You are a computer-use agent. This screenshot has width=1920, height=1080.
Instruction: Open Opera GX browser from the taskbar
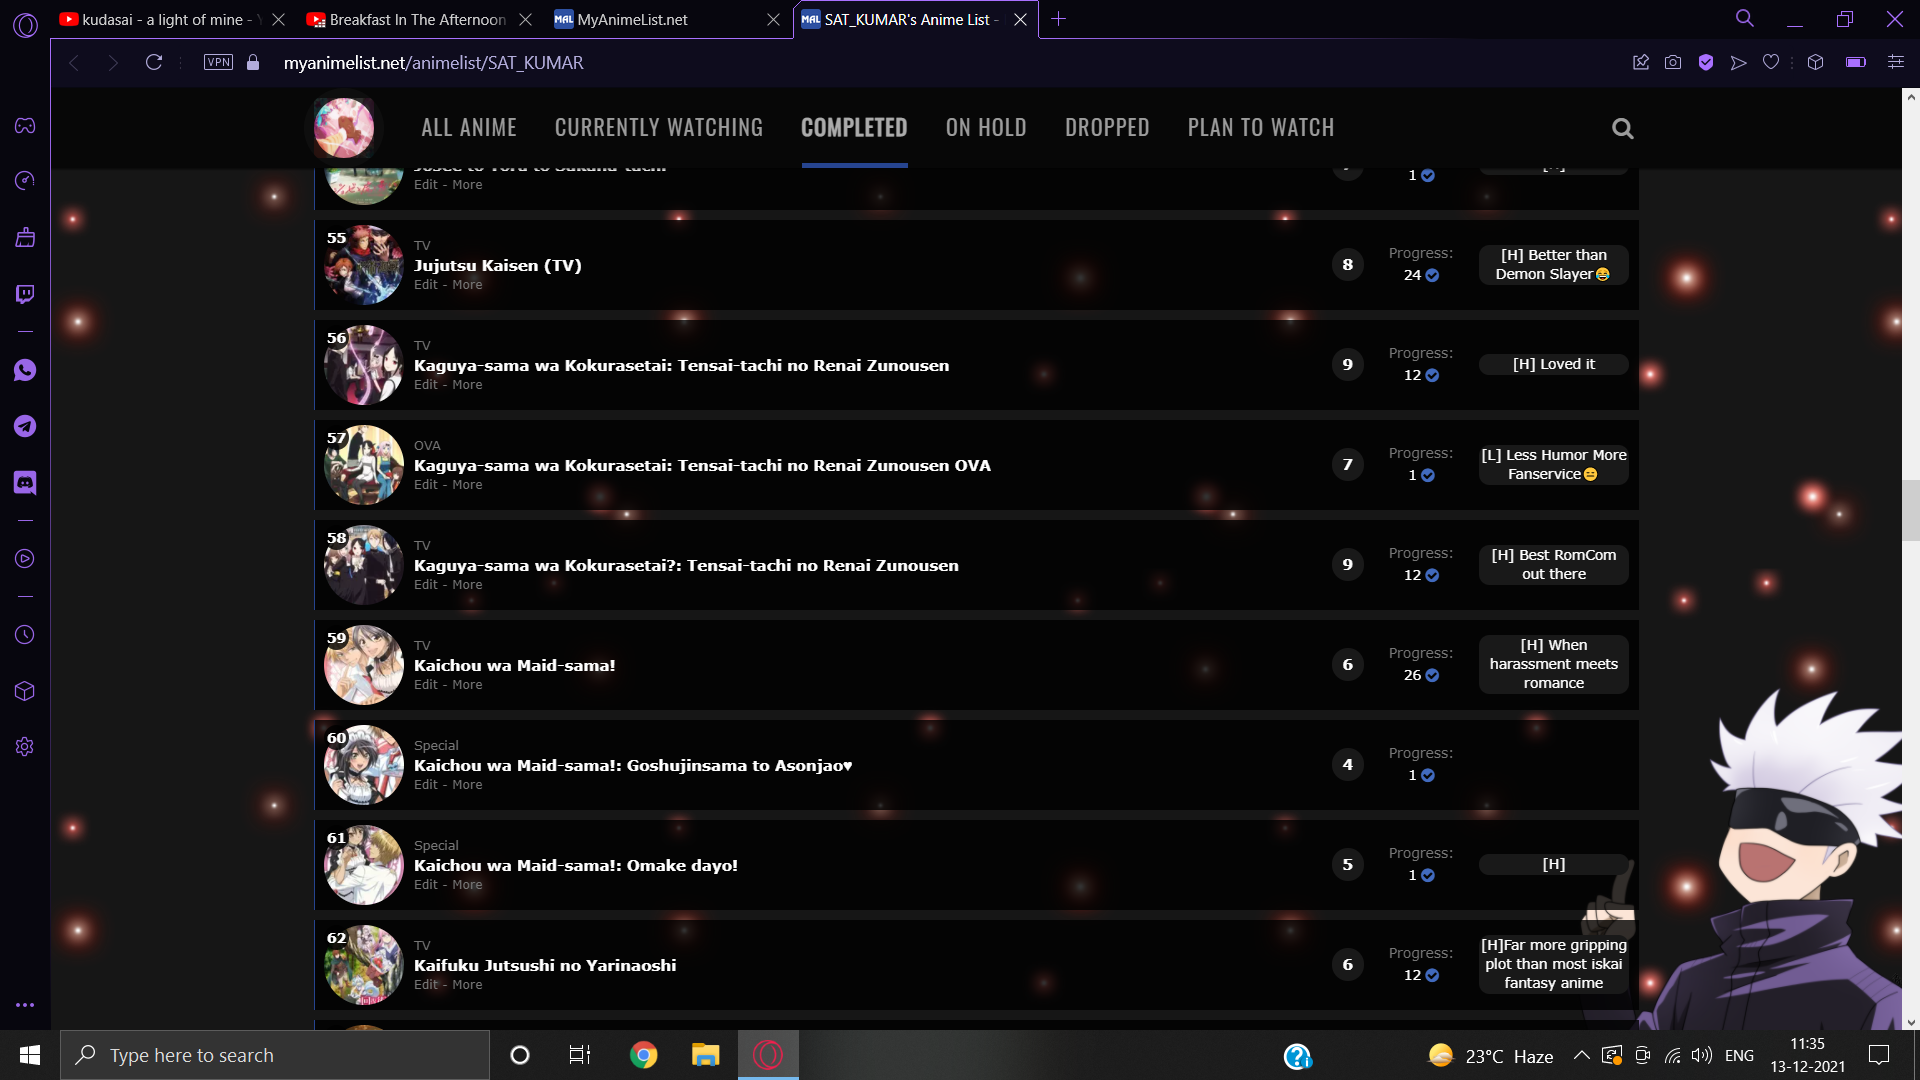768,1055
